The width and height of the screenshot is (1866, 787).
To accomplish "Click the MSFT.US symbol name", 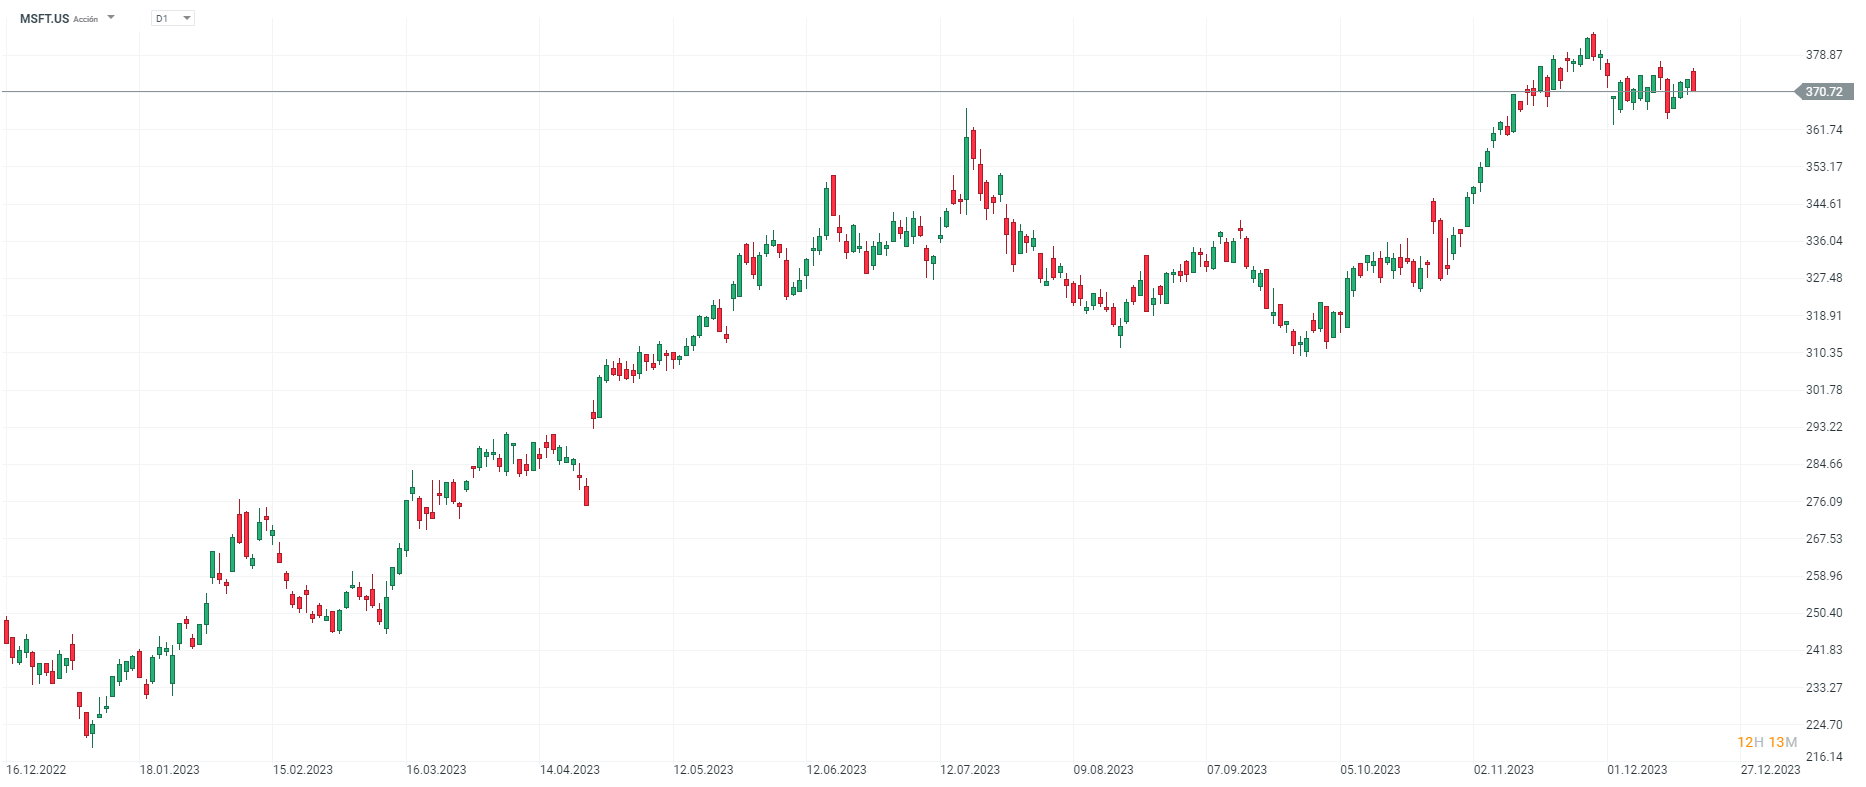I will [x=44, y=19].
